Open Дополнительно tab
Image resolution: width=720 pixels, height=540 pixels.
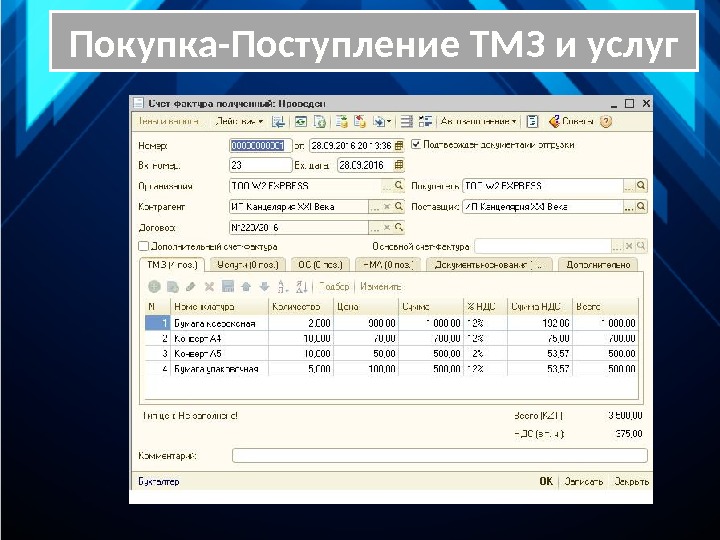(598, 265)
